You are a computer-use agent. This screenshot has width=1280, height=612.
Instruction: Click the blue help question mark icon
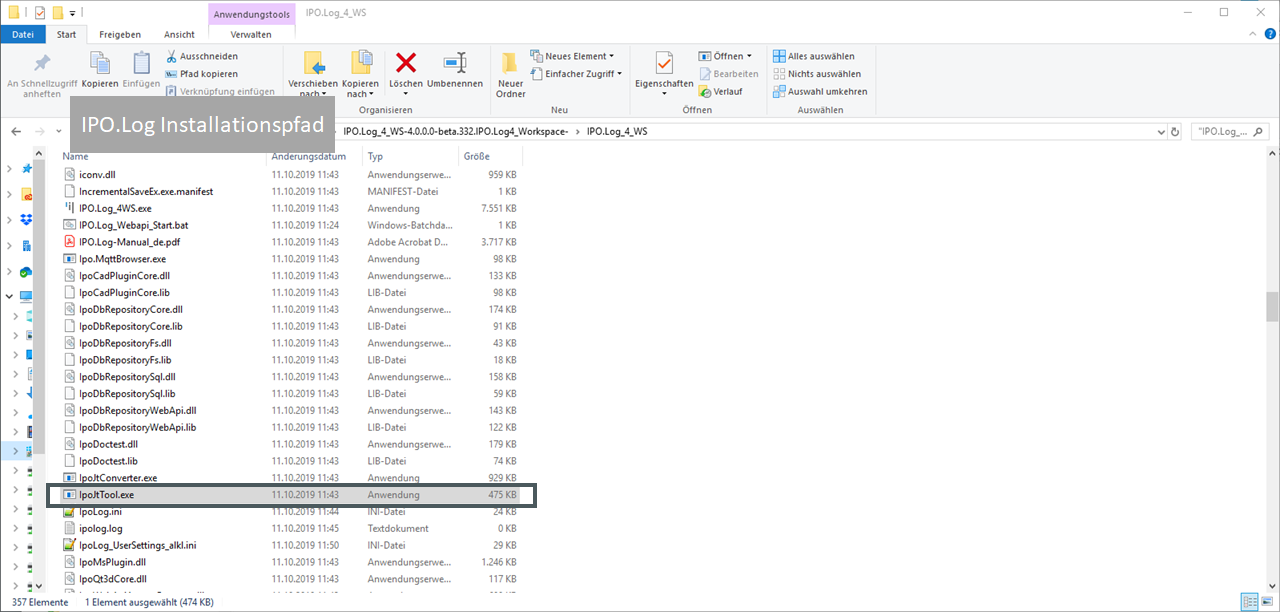tap(1268, 34)
